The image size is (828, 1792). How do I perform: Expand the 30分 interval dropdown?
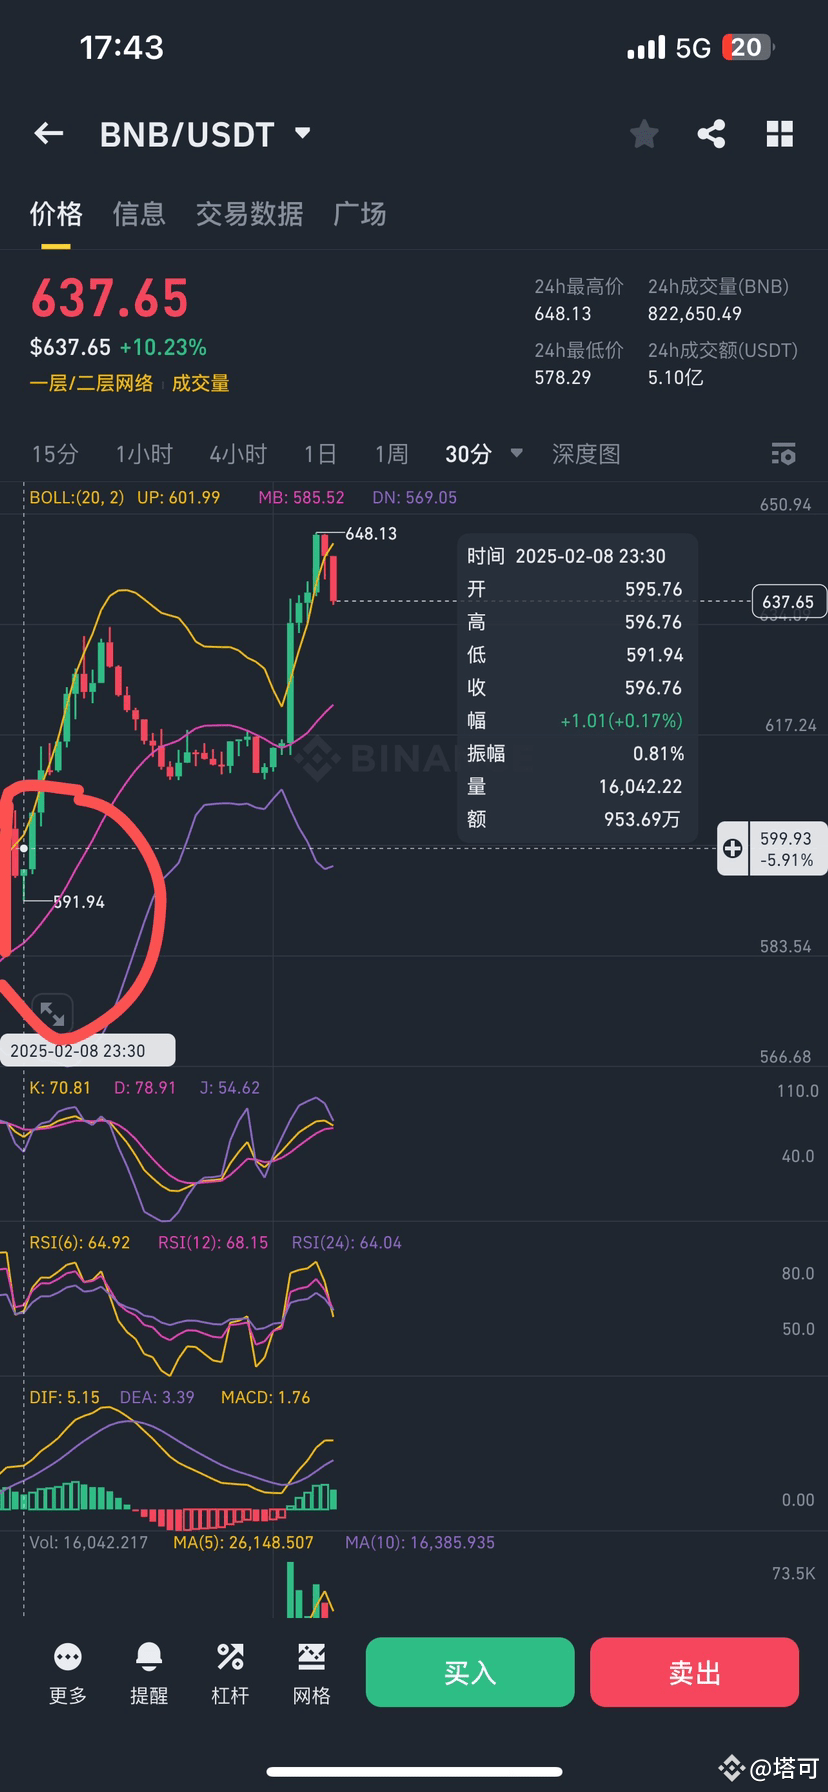tap(484, 454)
